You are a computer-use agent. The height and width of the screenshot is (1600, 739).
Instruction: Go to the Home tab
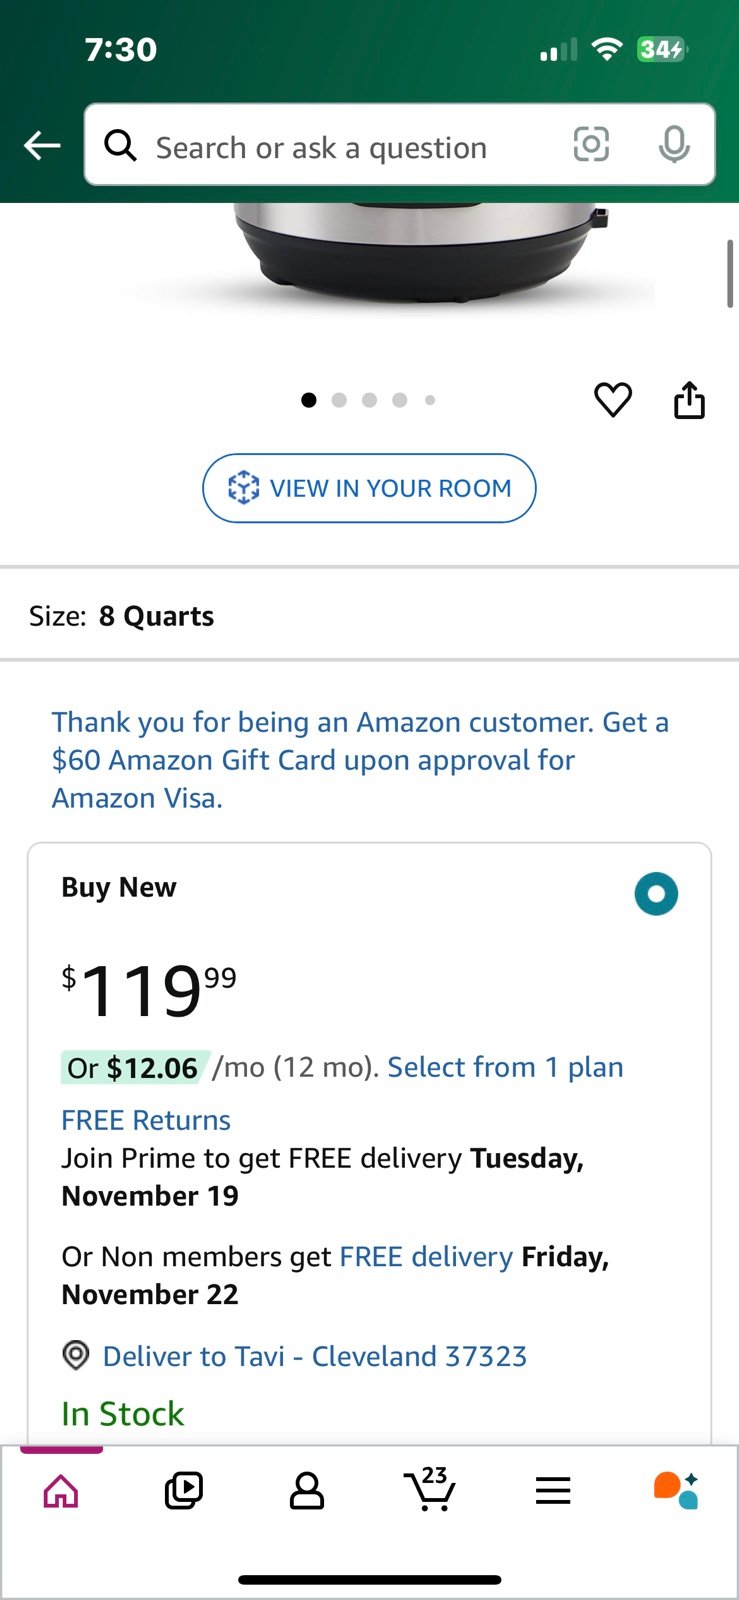coord(61,1490)
